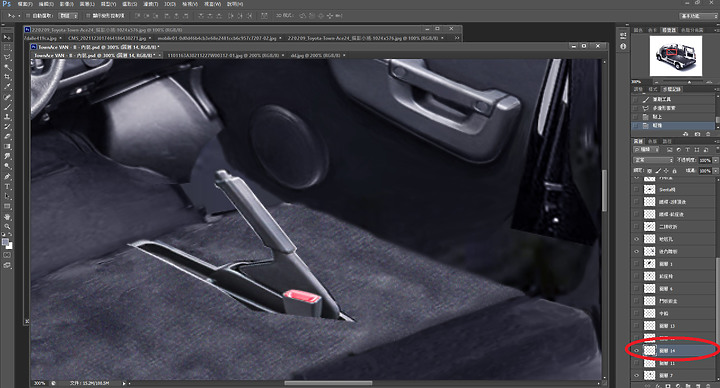
Task: Select the Path Selection tool
Action: tap(7, 196)
